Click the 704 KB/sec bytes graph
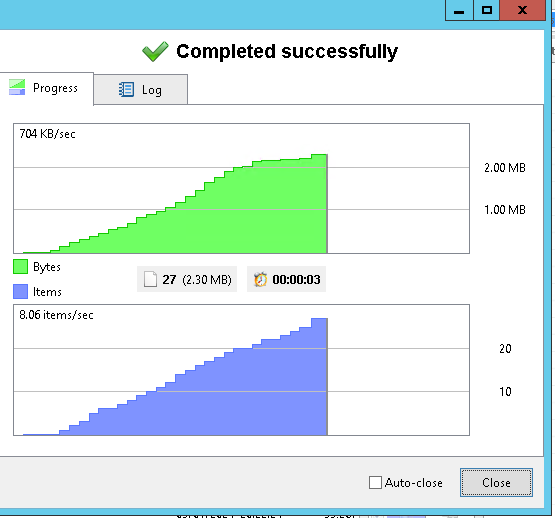 241,188
